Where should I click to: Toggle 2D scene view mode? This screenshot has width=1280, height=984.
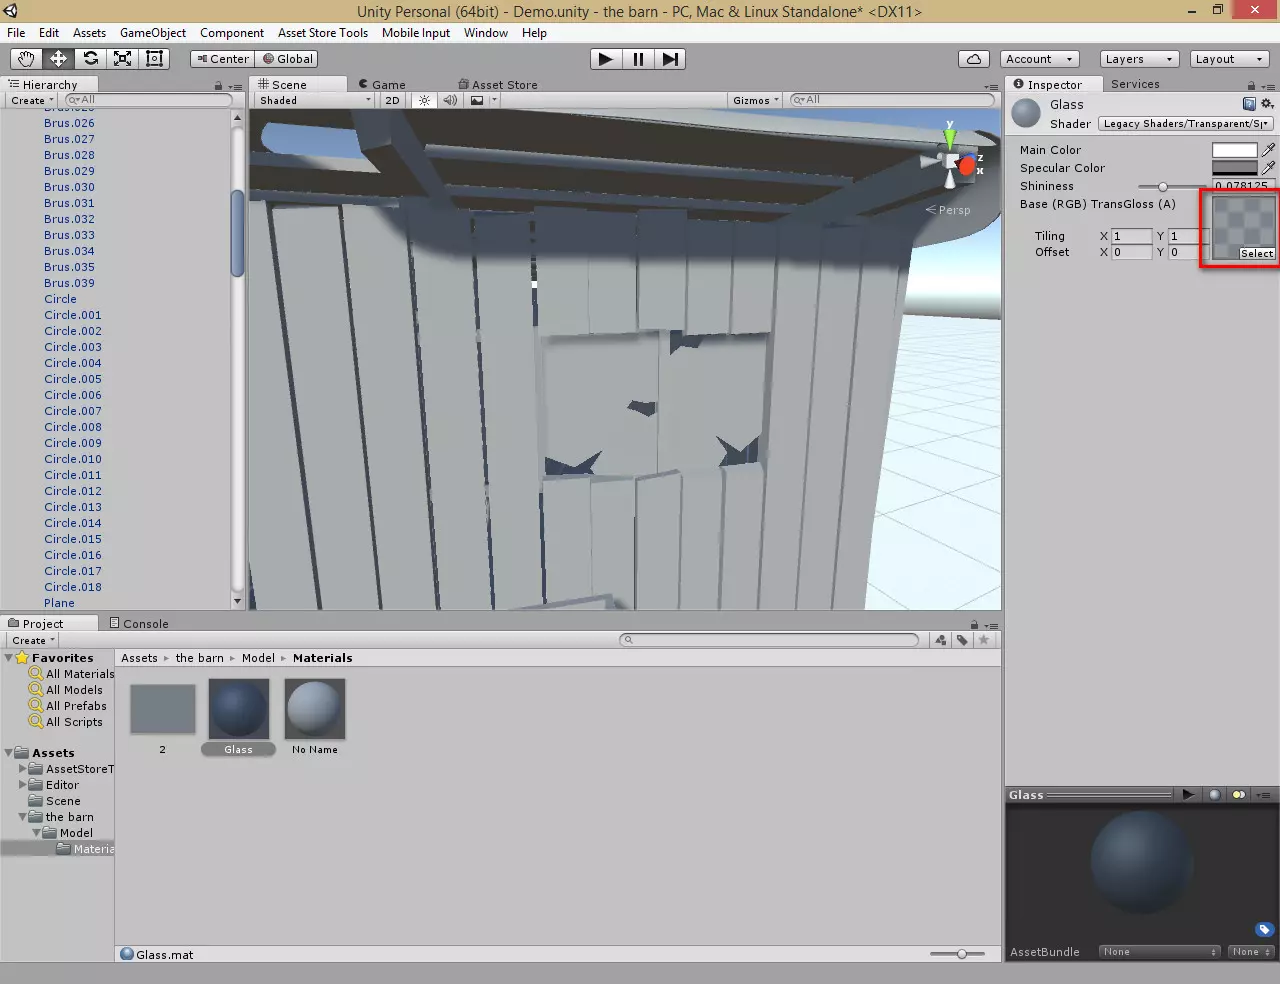click(392, 100)
